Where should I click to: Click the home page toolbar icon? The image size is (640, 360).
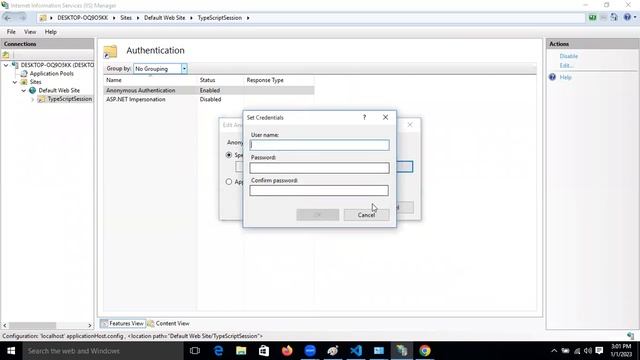pyautogui.click(x=614, y=18)
